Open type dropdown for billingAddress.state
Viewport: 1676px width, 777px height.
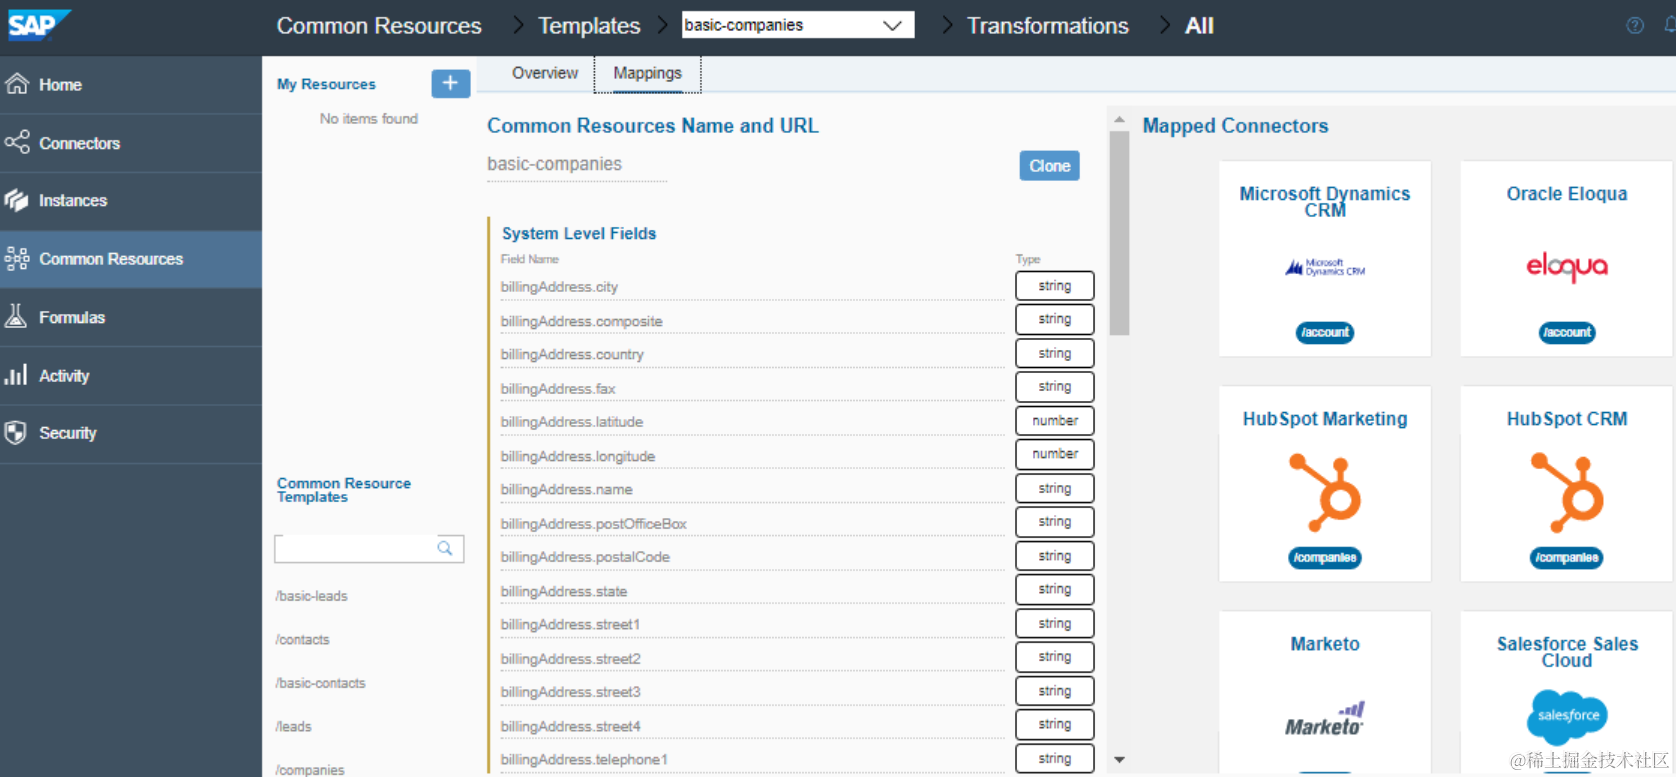1055,590
